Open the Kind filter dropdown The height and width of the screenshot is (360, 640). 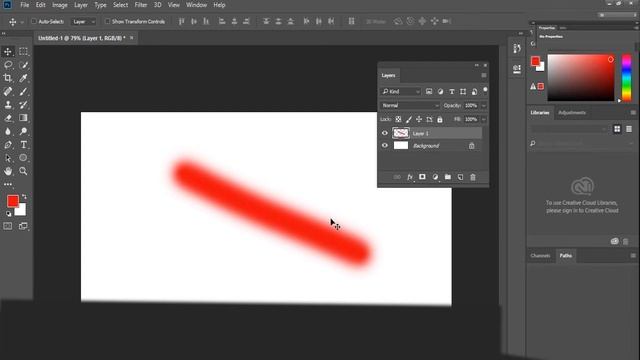tap(400, 91)
